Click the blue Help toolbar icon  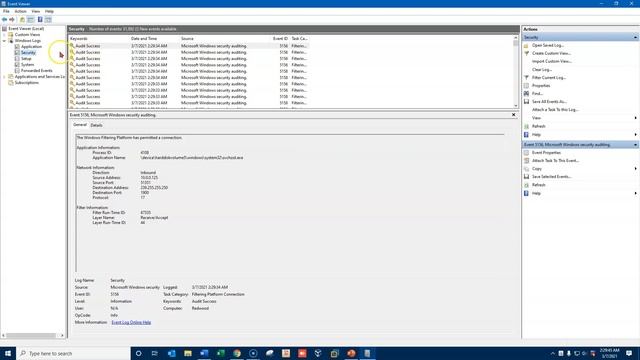click(40, 20)
